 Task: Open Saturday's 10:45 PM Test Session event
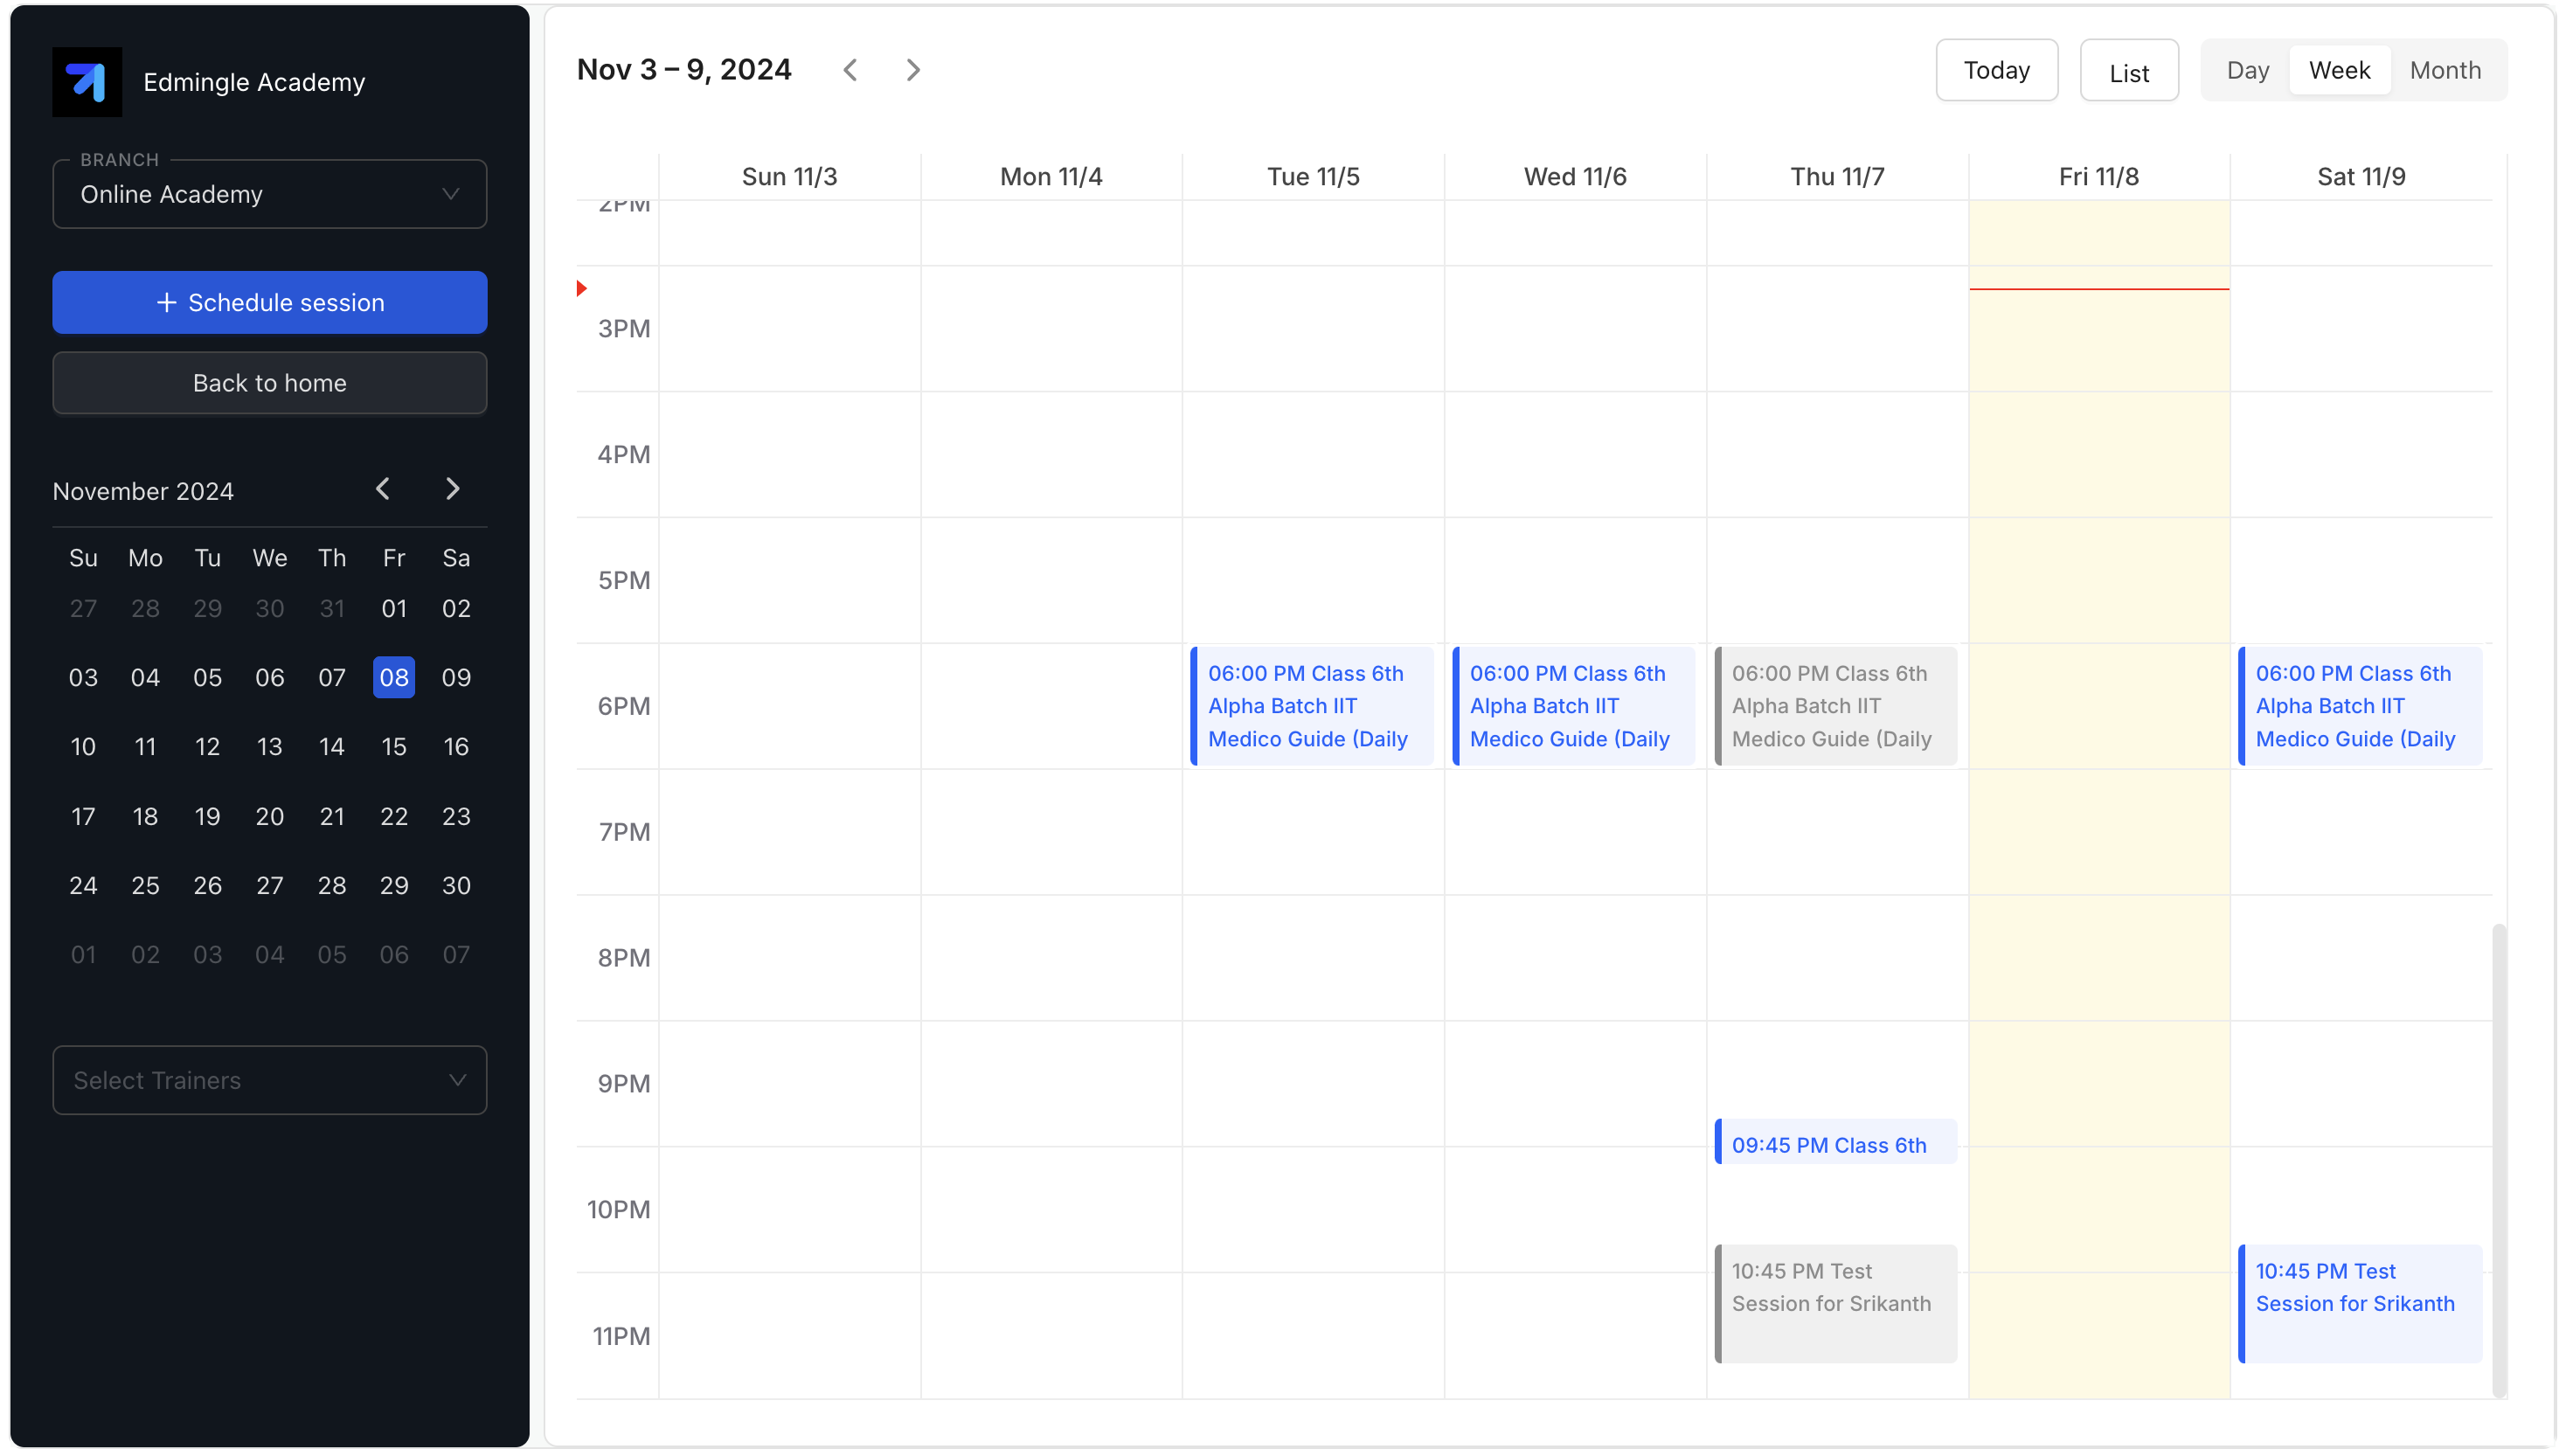[2359, 1302]
